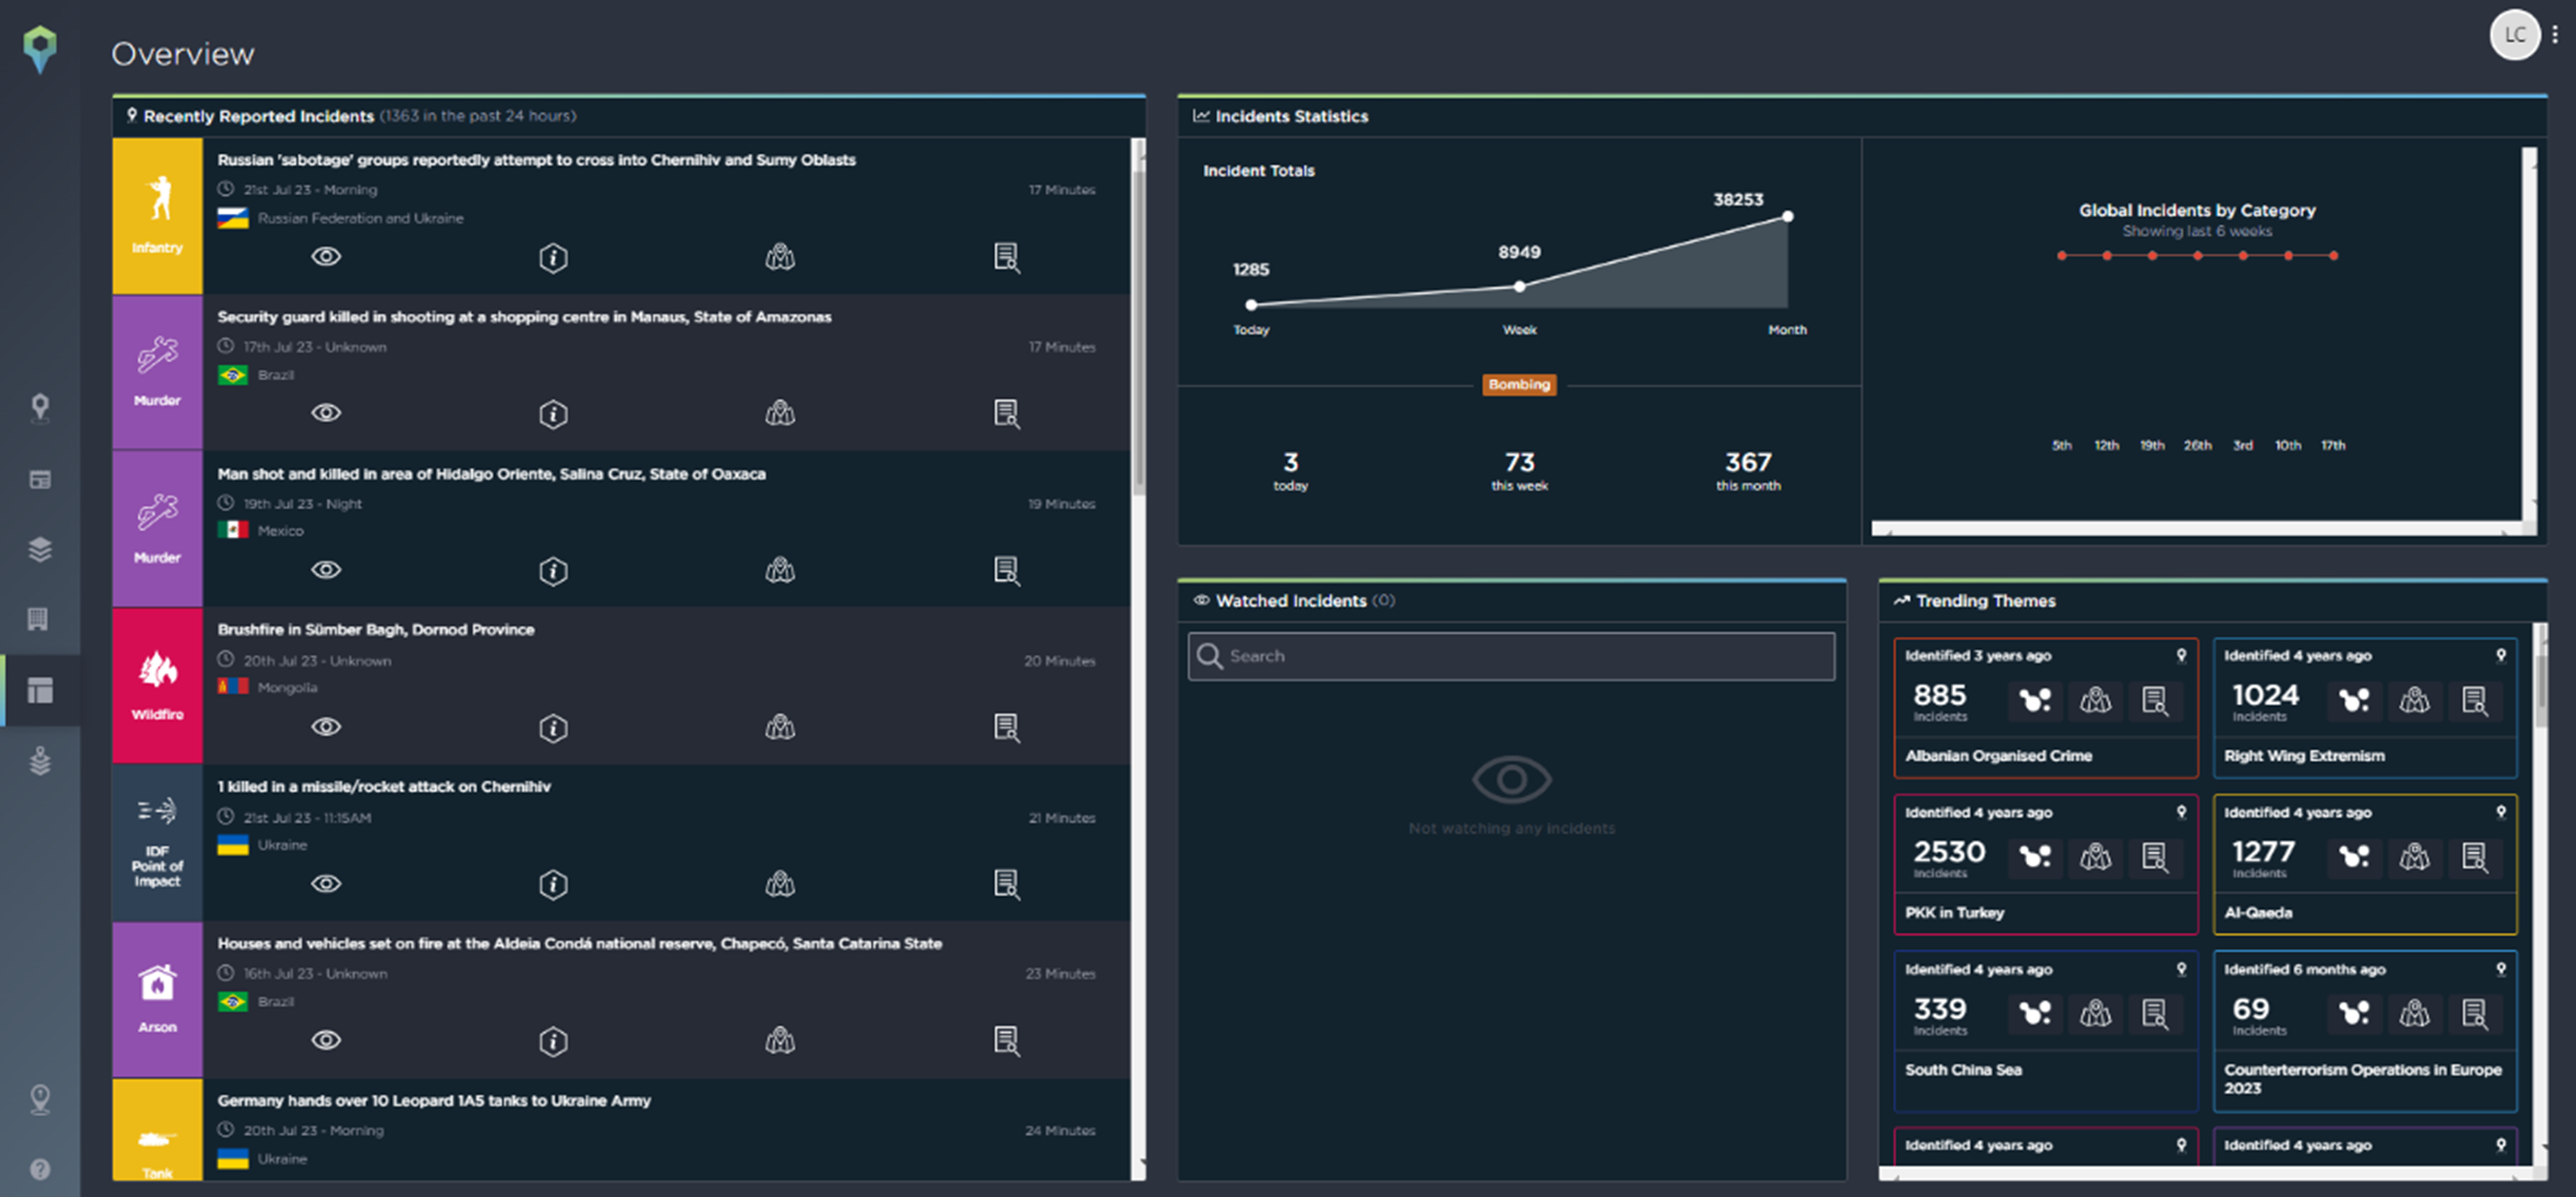Viewport: 2576px width, 1197px height.
Task: Open report search for Al-Qaeda theme
Action: 2475,857
